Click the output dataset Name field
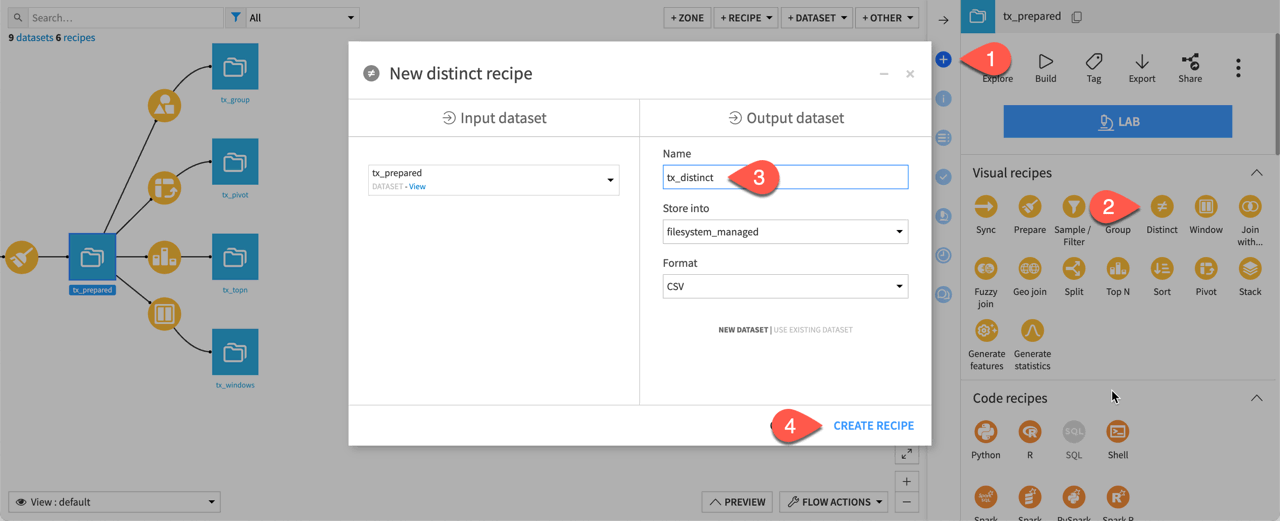 click(785, 178)
